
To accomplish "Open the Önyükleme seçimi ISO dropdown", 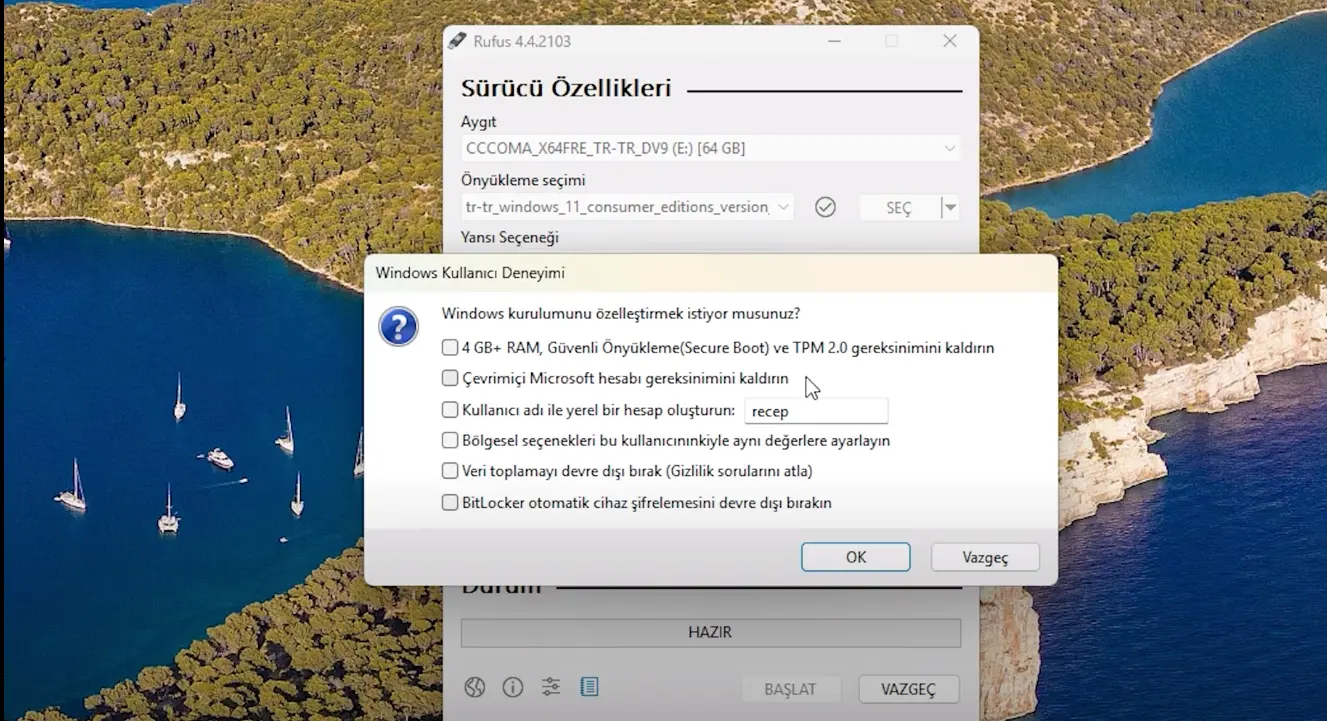I will [627, 207].
